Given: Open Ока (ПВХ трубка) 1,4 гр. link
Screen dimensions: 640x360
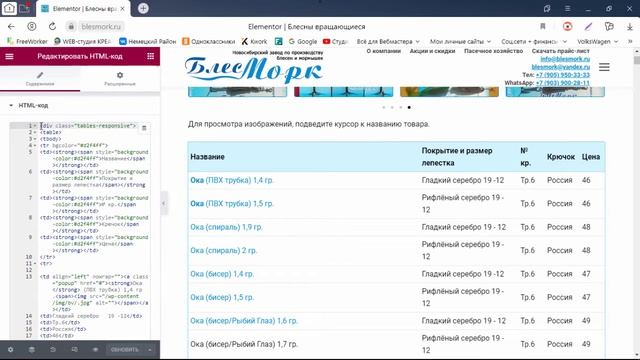Looking at the screenshot, I should 232,180.
